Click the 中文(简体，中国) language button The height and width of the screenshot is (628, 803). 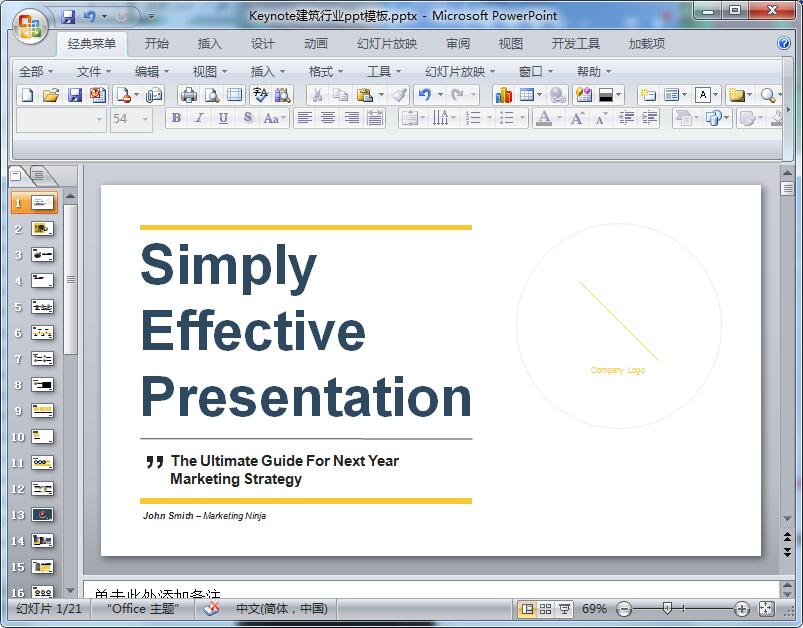(282, 609)
